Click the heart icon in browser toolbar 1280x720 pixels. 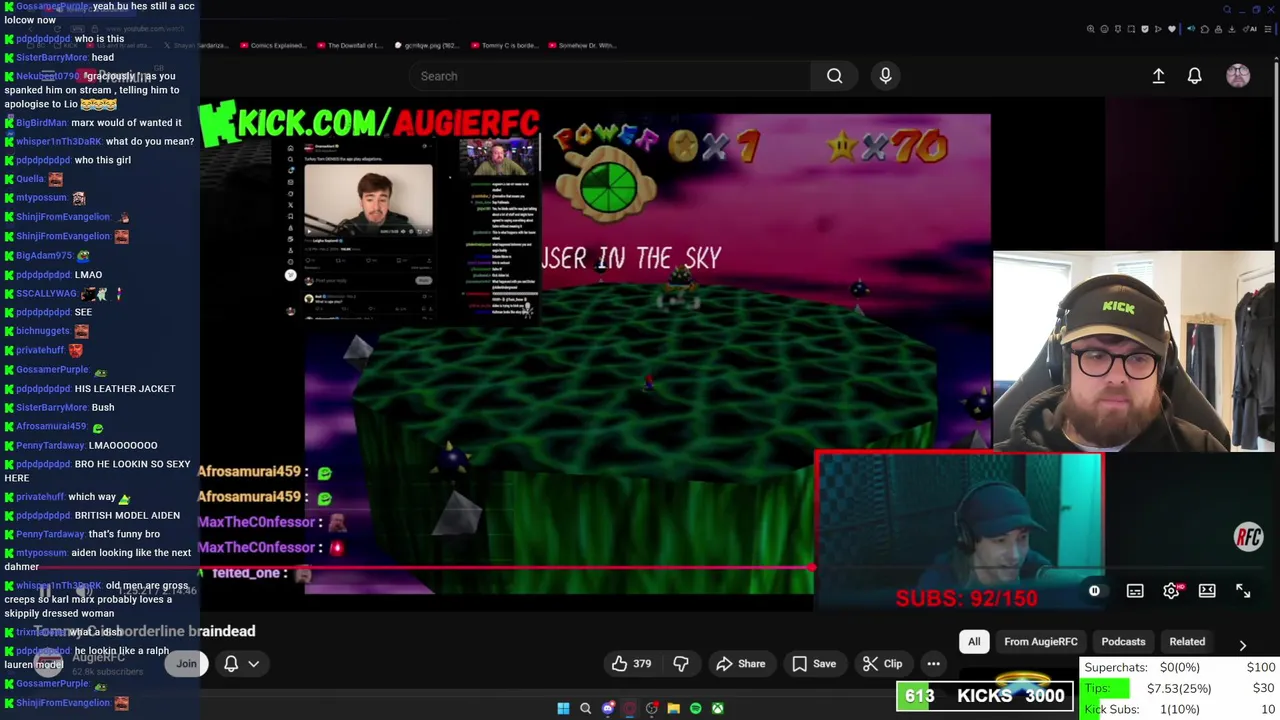(1172, 29)
